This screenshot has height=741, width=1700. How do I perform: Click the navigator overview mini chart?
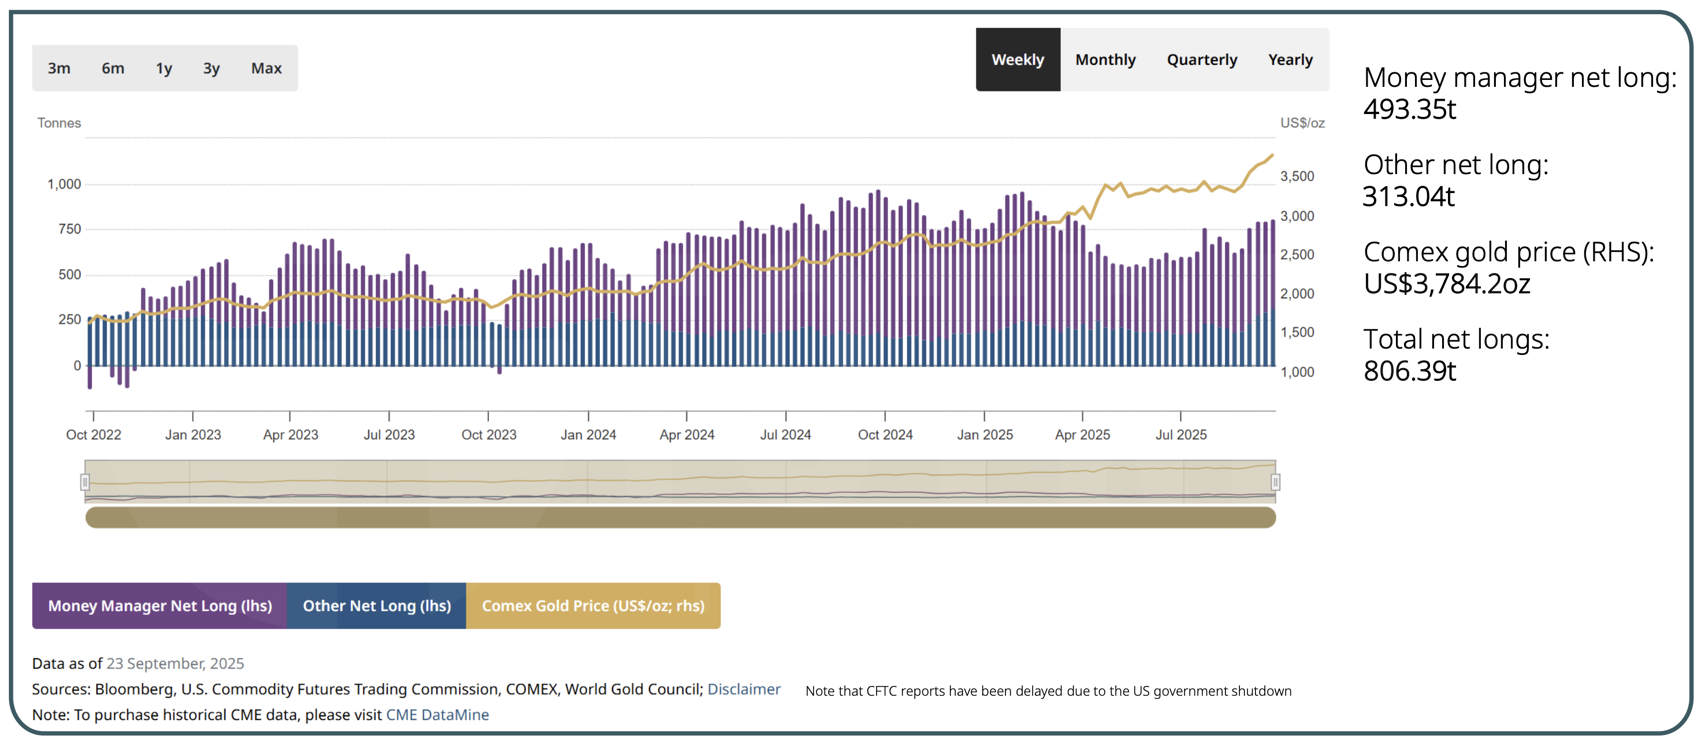pyautogui.click(x=680, y=481)
